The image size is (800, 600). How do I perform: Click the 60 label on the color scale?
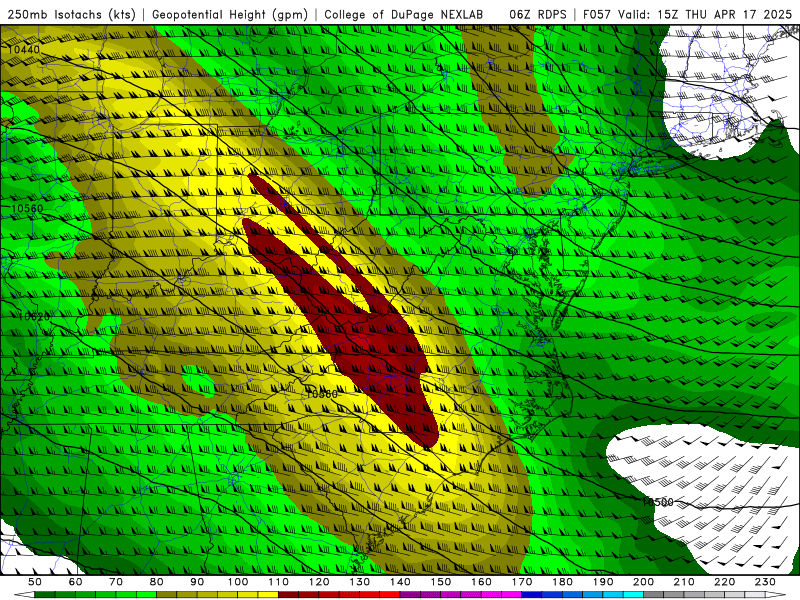click(76, 582)
